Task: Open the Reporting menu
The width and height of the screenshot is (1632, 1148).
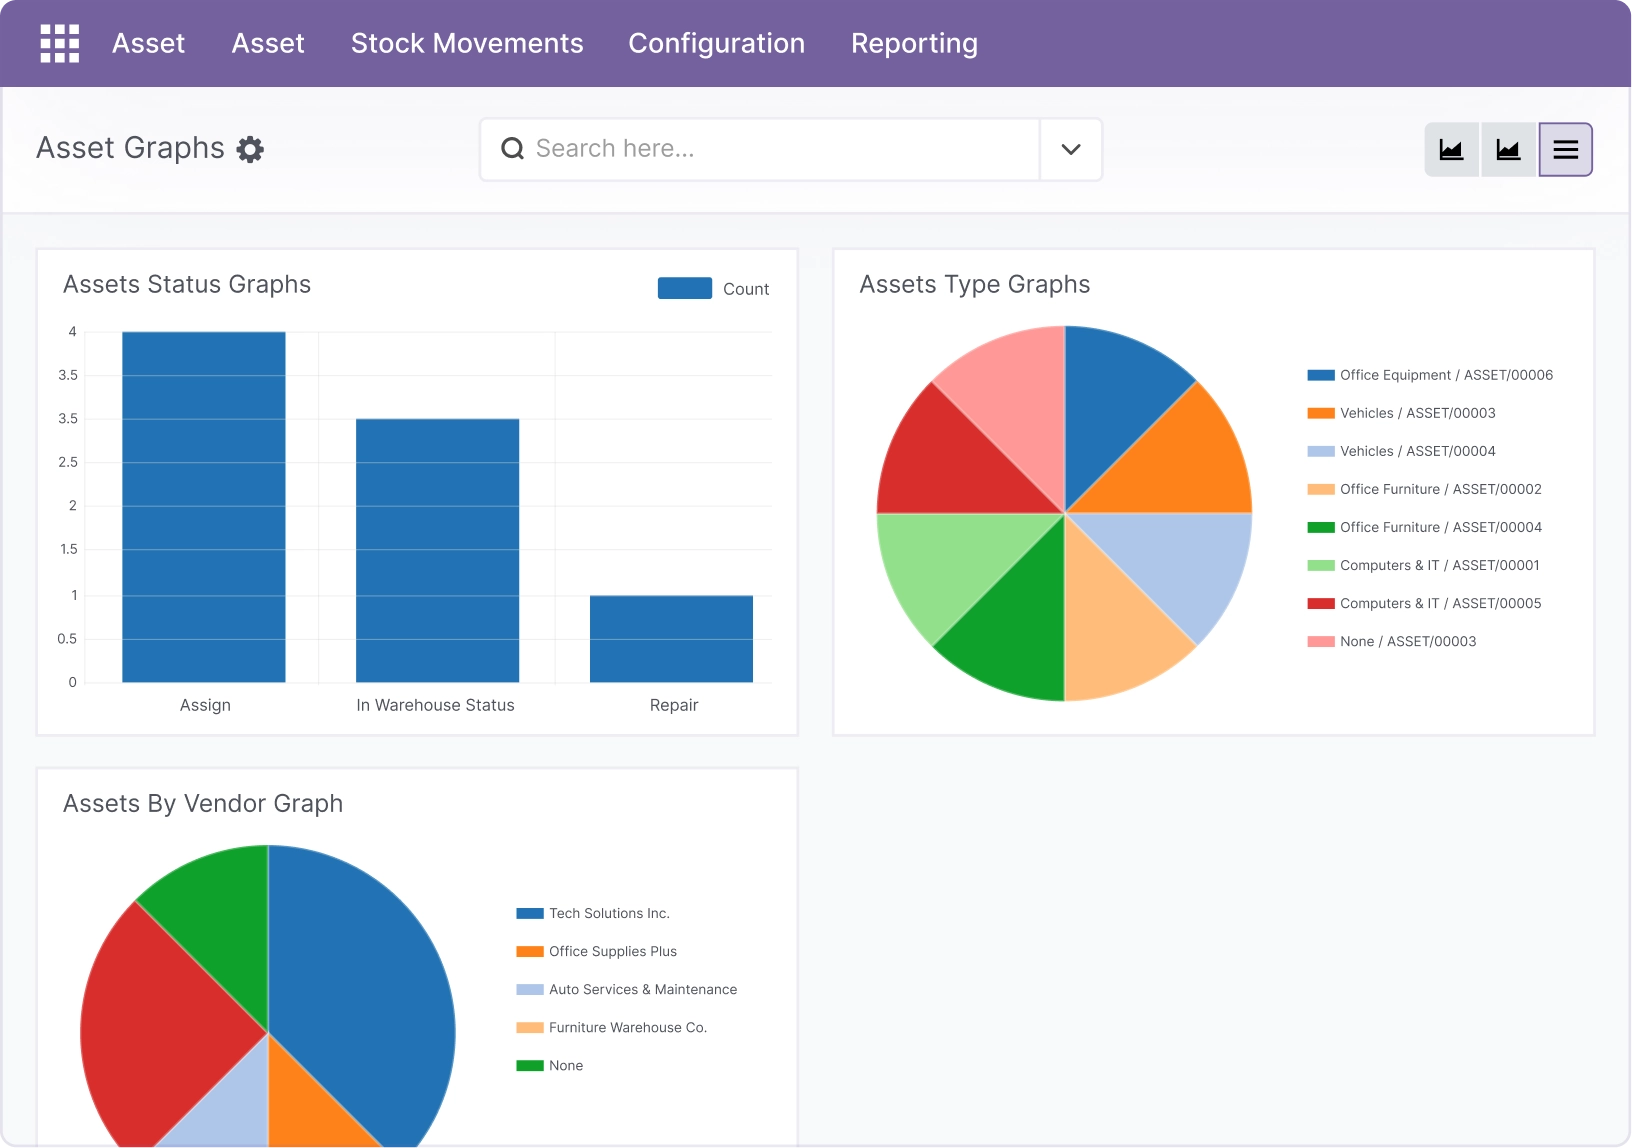Action: pyautogui.click(x=914, y=43)
